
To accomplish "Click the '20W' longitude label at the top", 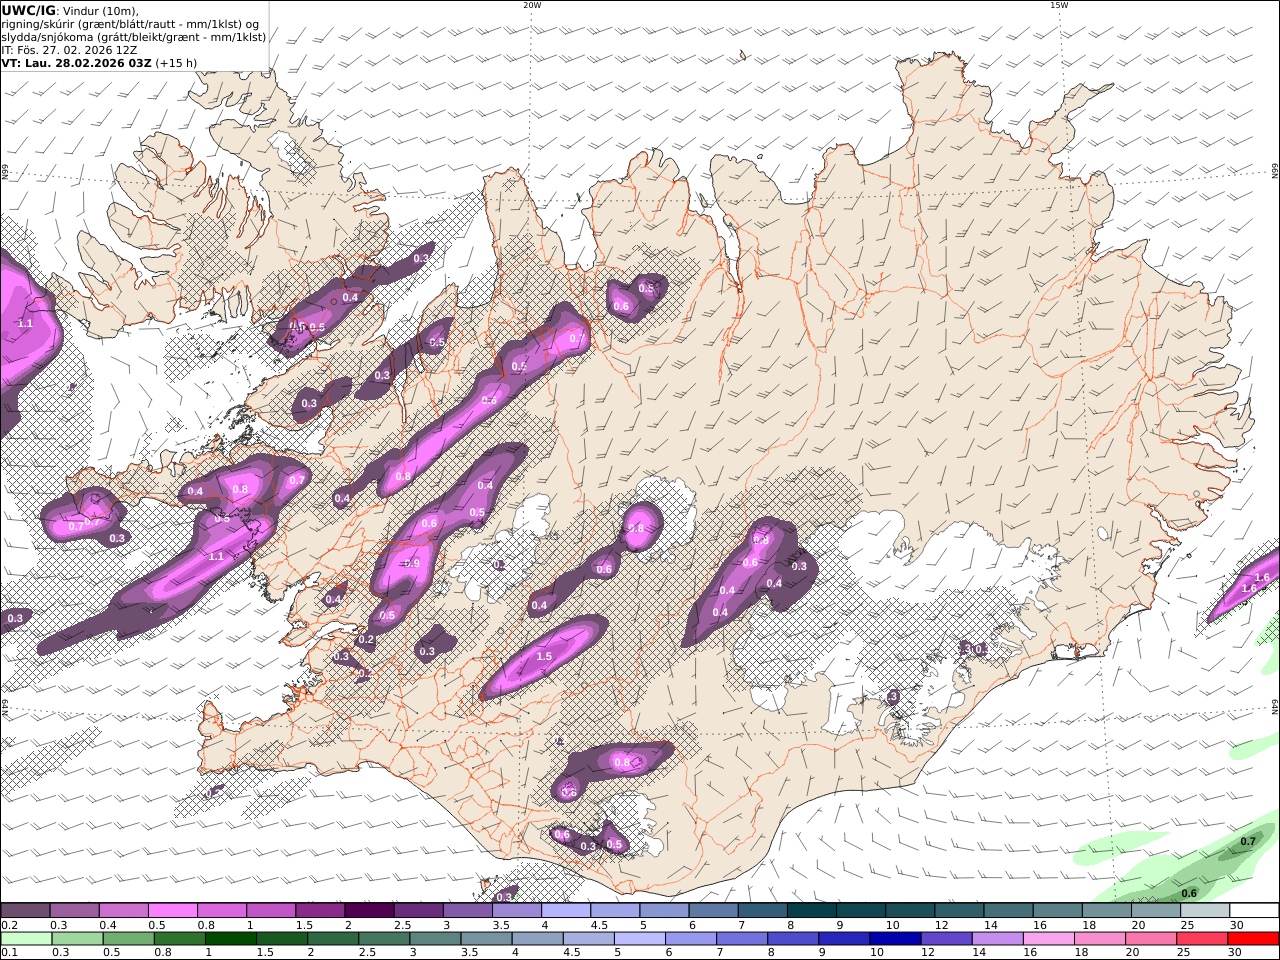I will [532, 5].
